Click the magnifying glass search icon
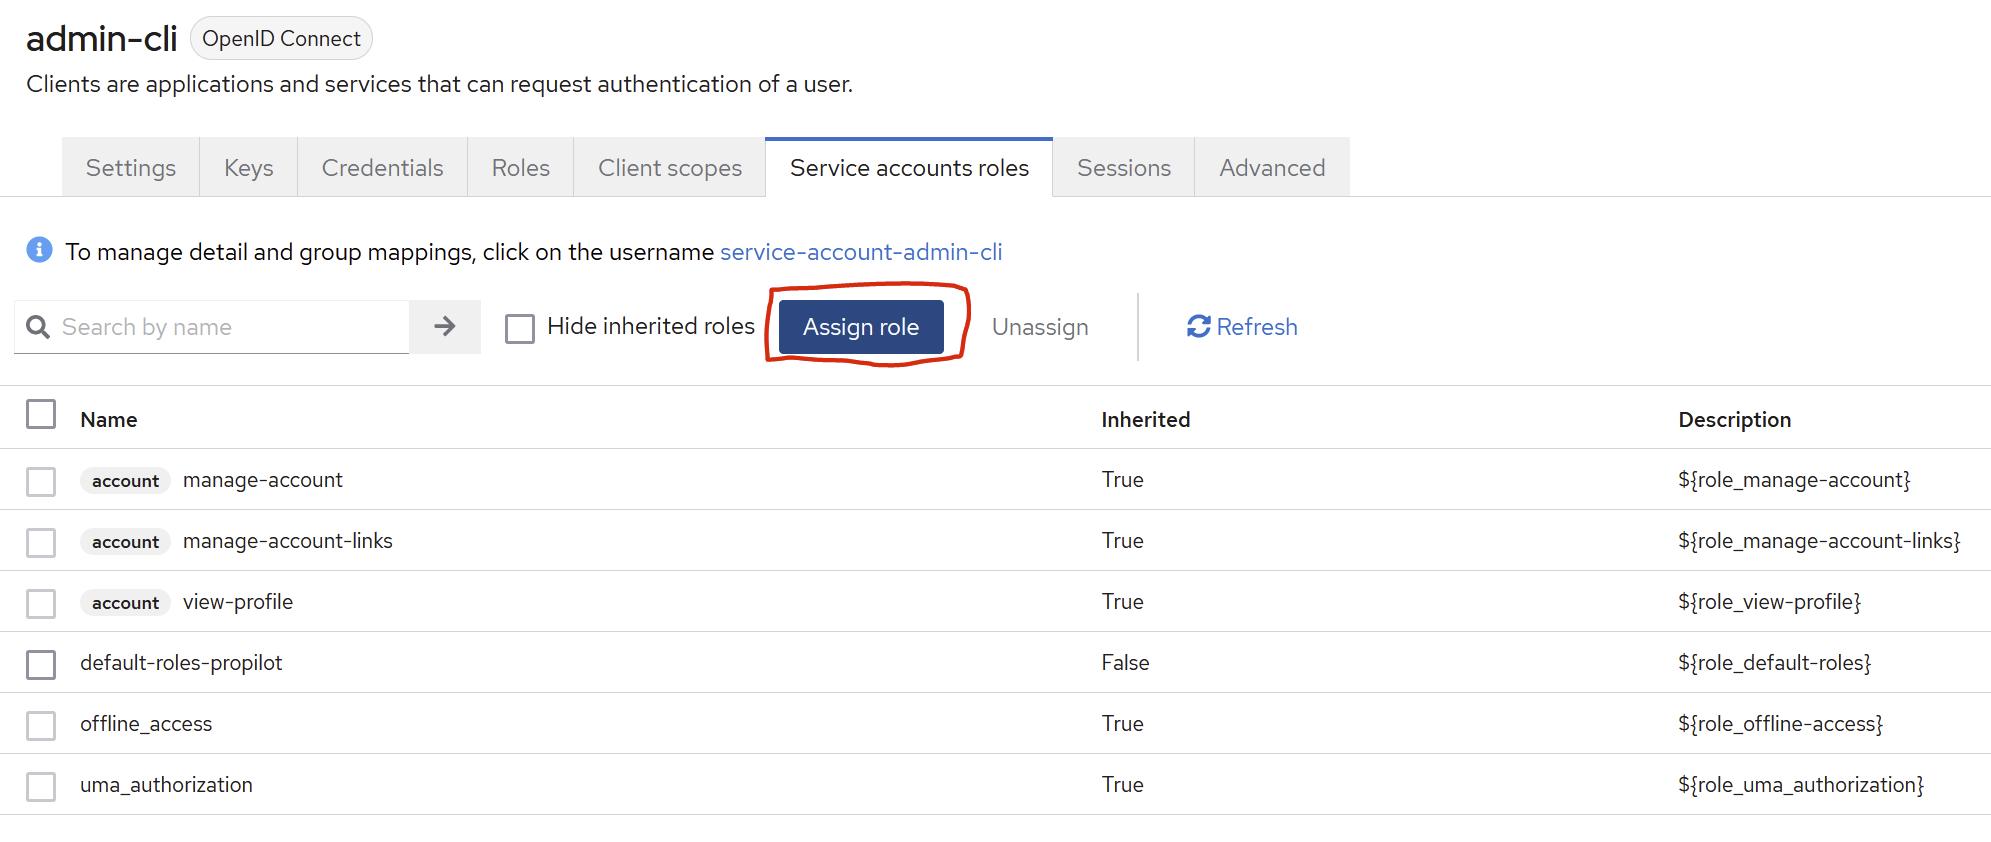 (38, 327)
